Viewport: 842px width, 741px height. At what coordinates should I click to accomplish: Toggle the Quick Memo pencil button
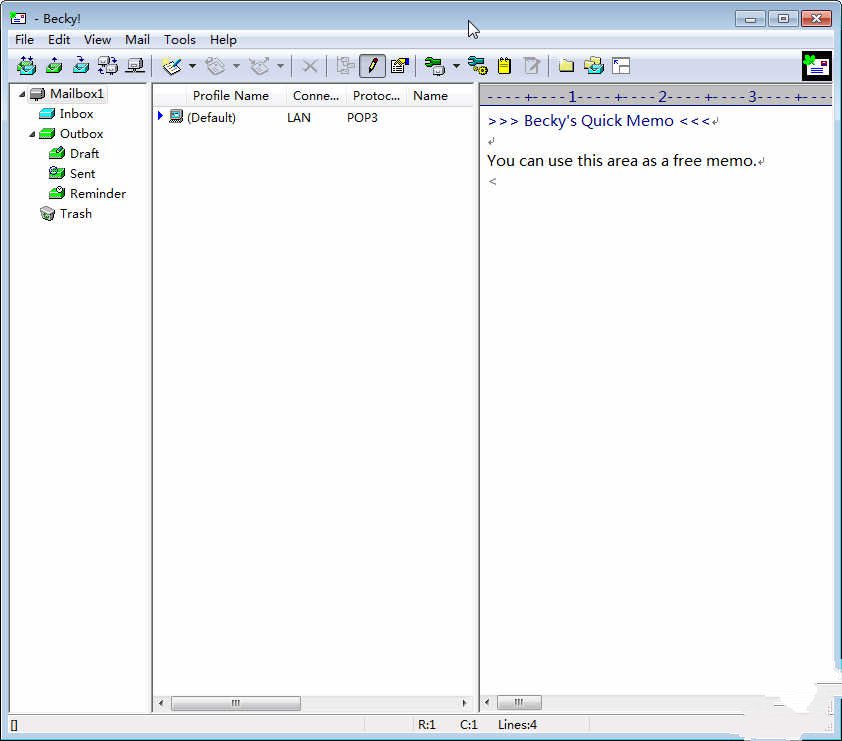[372, 66]
